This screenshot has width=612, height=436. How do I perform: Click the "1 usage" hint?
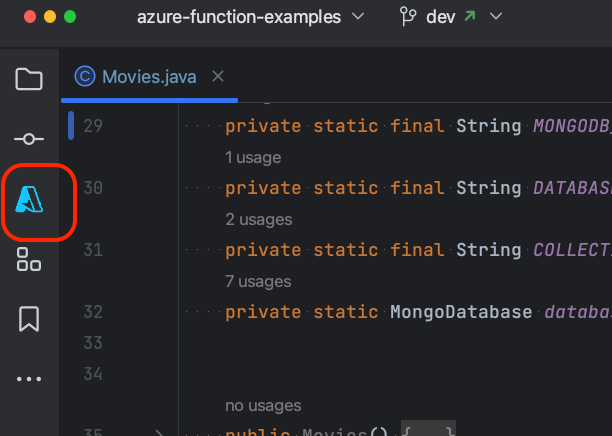click(x=253, y=157)
